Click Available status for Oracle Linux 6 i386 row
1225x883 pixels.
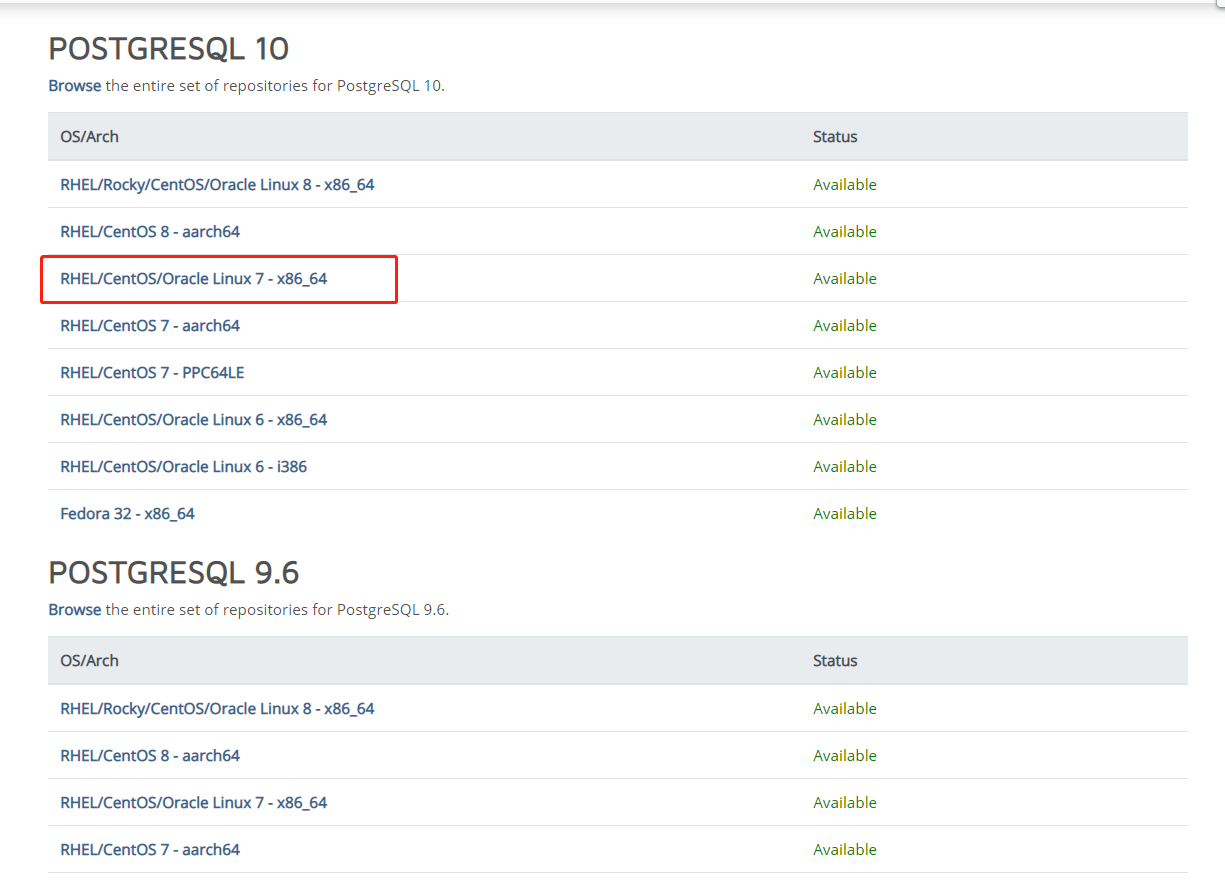[845, 467]
